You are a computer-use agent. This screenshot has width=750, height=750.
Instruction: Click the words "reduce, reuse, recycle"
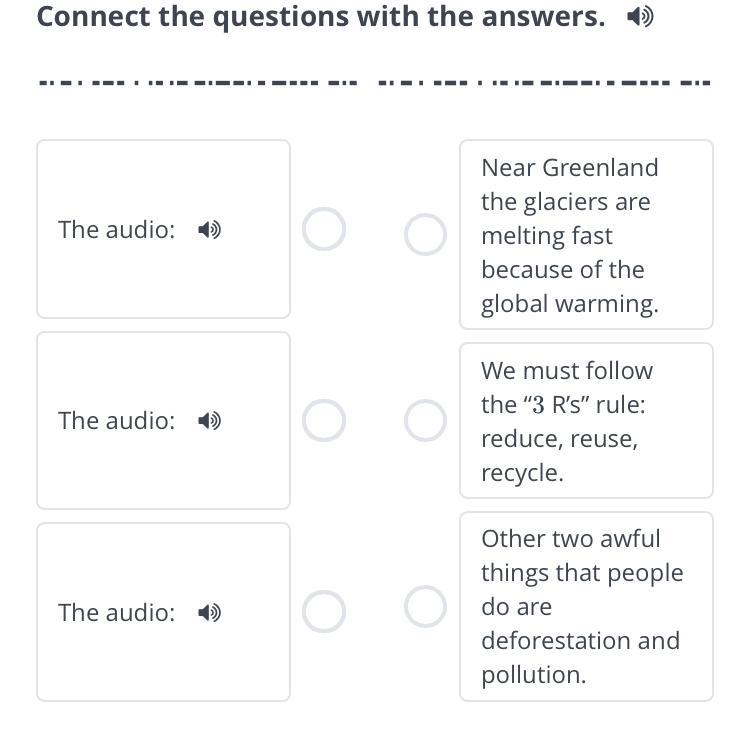click(559, 456)
